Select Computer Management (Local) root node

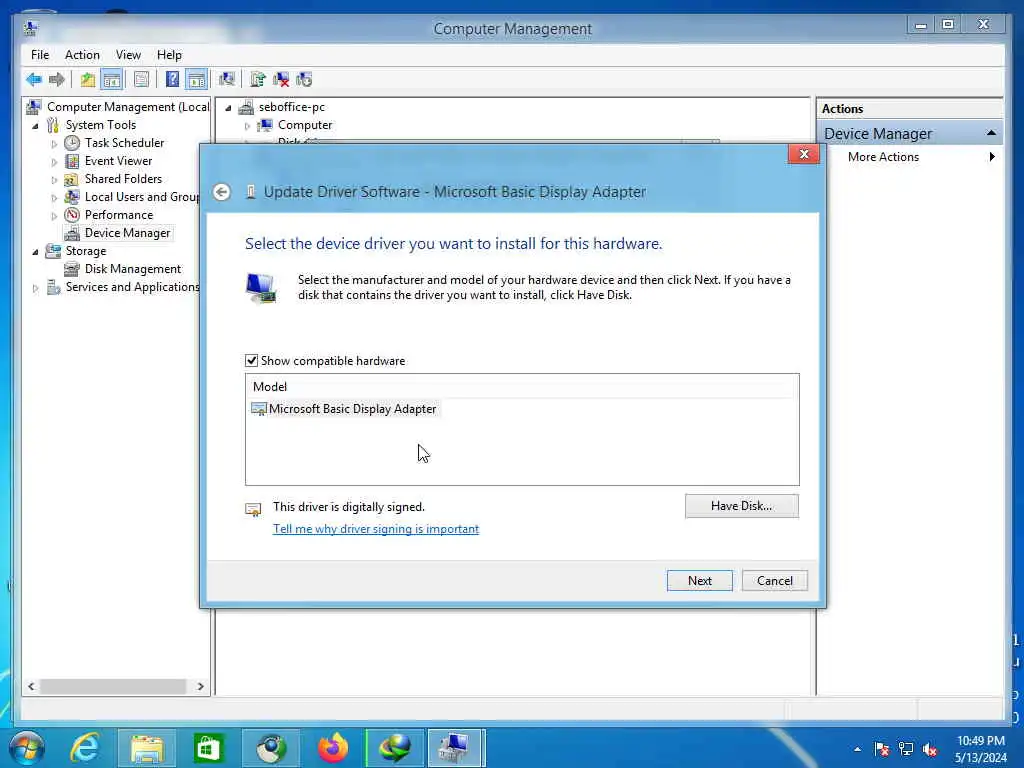click(128, 107)
